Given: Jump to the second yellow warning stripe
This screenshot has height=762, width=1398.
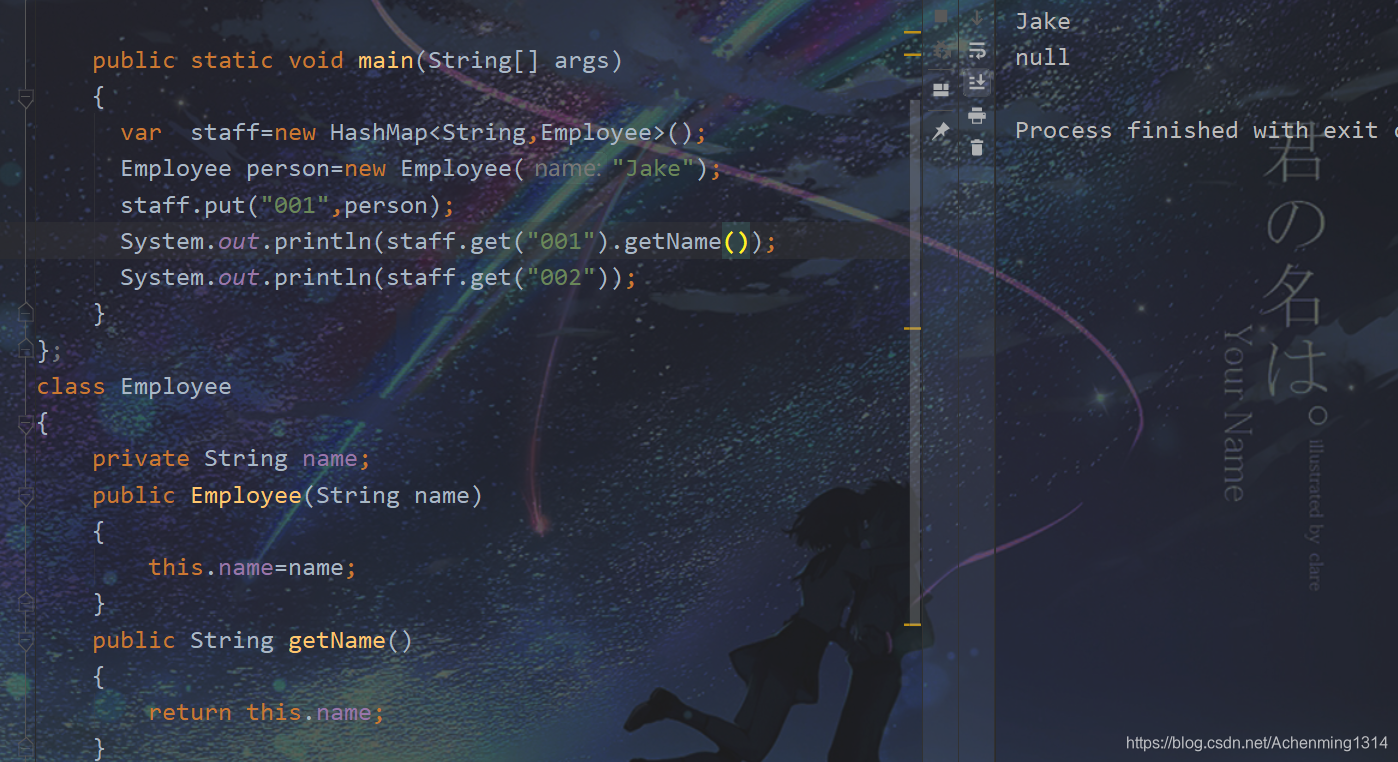Looking at the screenshot, I should 912,54.
